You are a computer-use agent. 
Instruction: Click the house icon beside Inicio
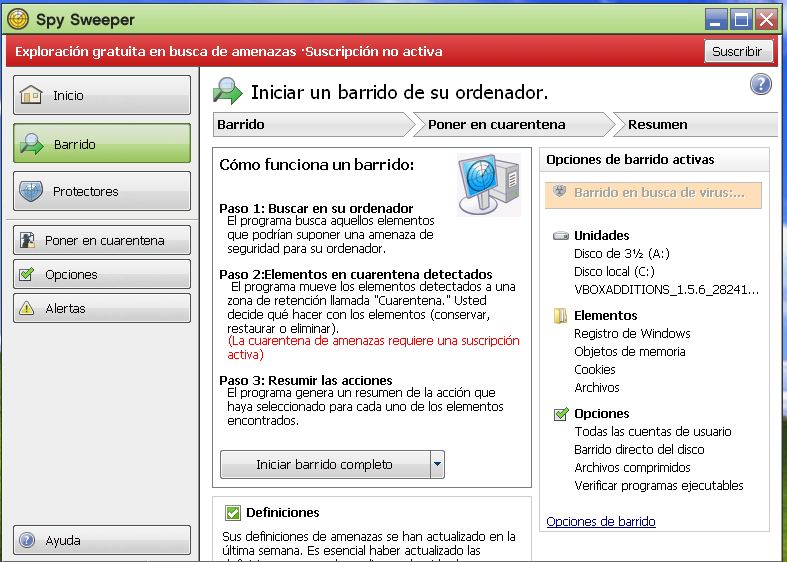coord(31,95)
